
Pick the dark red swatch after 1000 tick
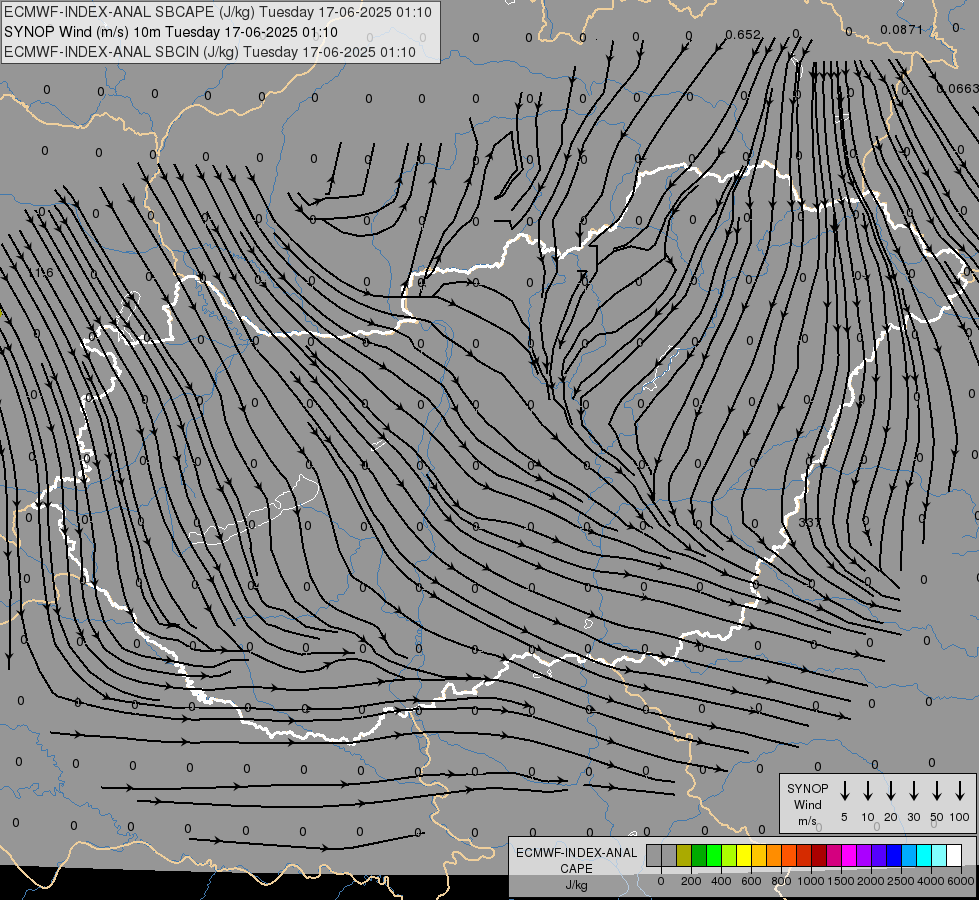click(819, 855)
